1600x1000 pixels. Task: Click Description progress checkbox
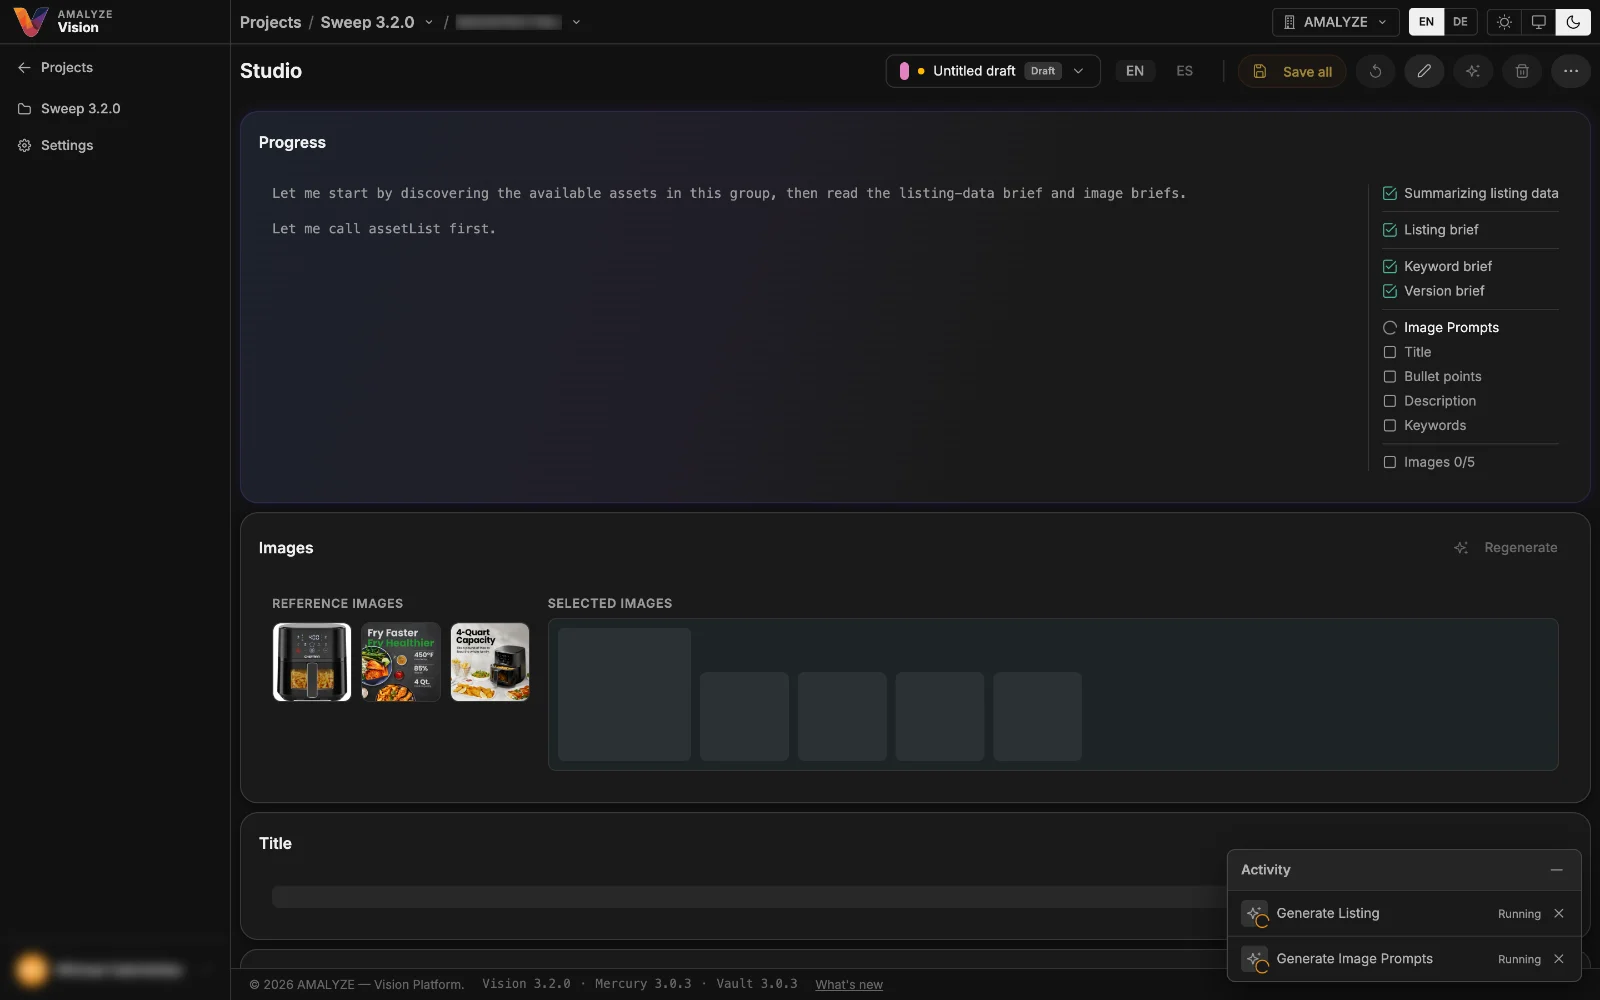1389,401
